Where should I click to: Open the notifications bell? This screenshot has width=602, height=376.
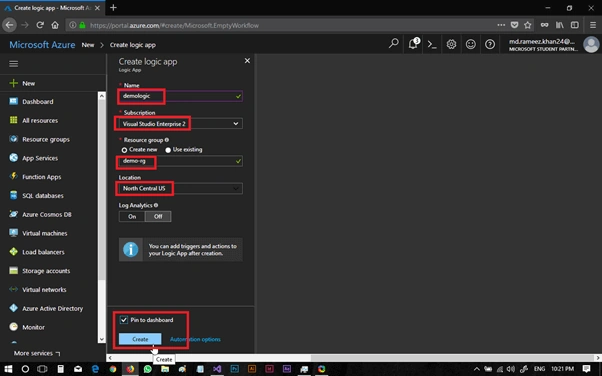click(413, 44)
